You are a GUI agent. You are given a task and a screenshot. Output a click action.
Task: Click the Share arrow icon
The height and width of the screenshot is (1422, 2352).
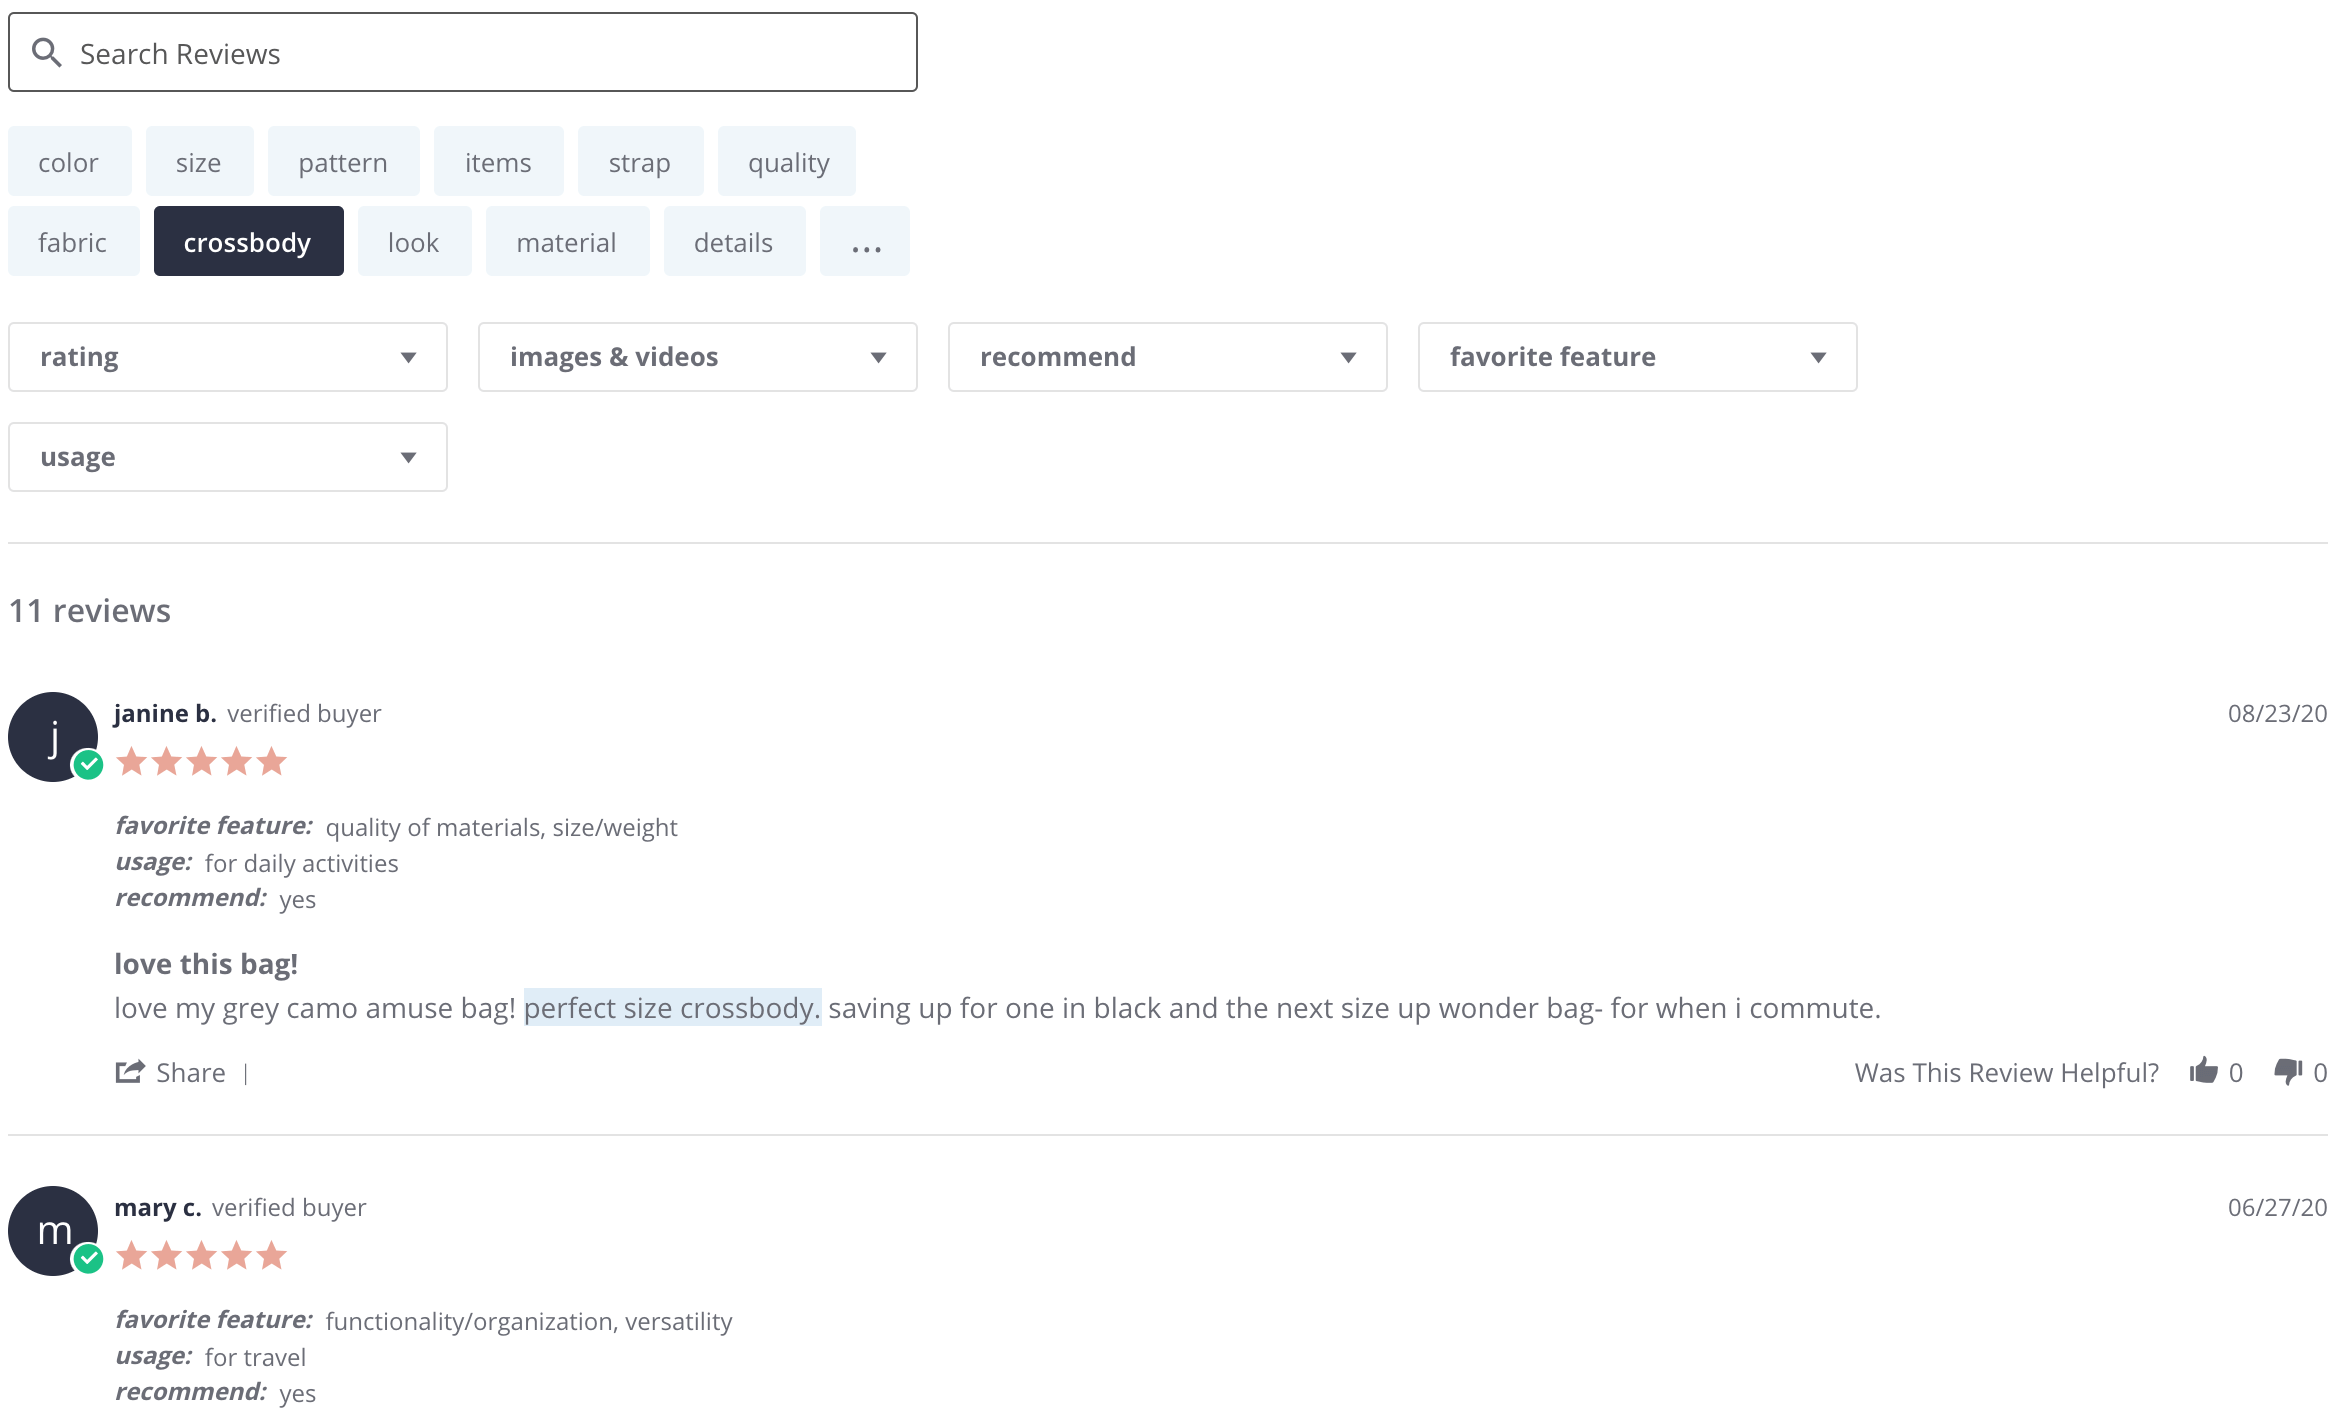coord(130,1072)
